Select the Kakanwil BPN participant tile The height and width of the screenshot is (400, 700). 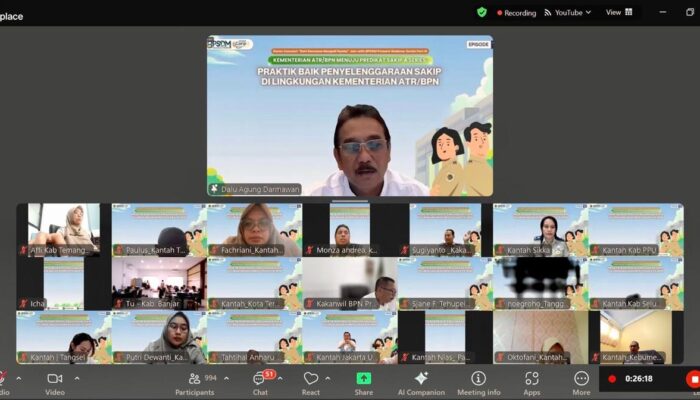tap(350, 283)
